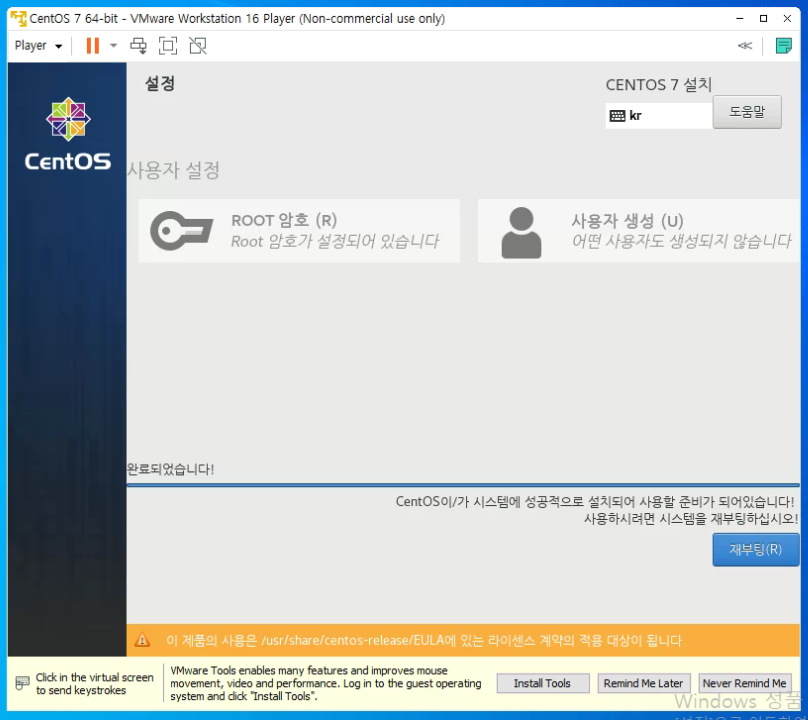Enter full screen mode

[168, 46]
